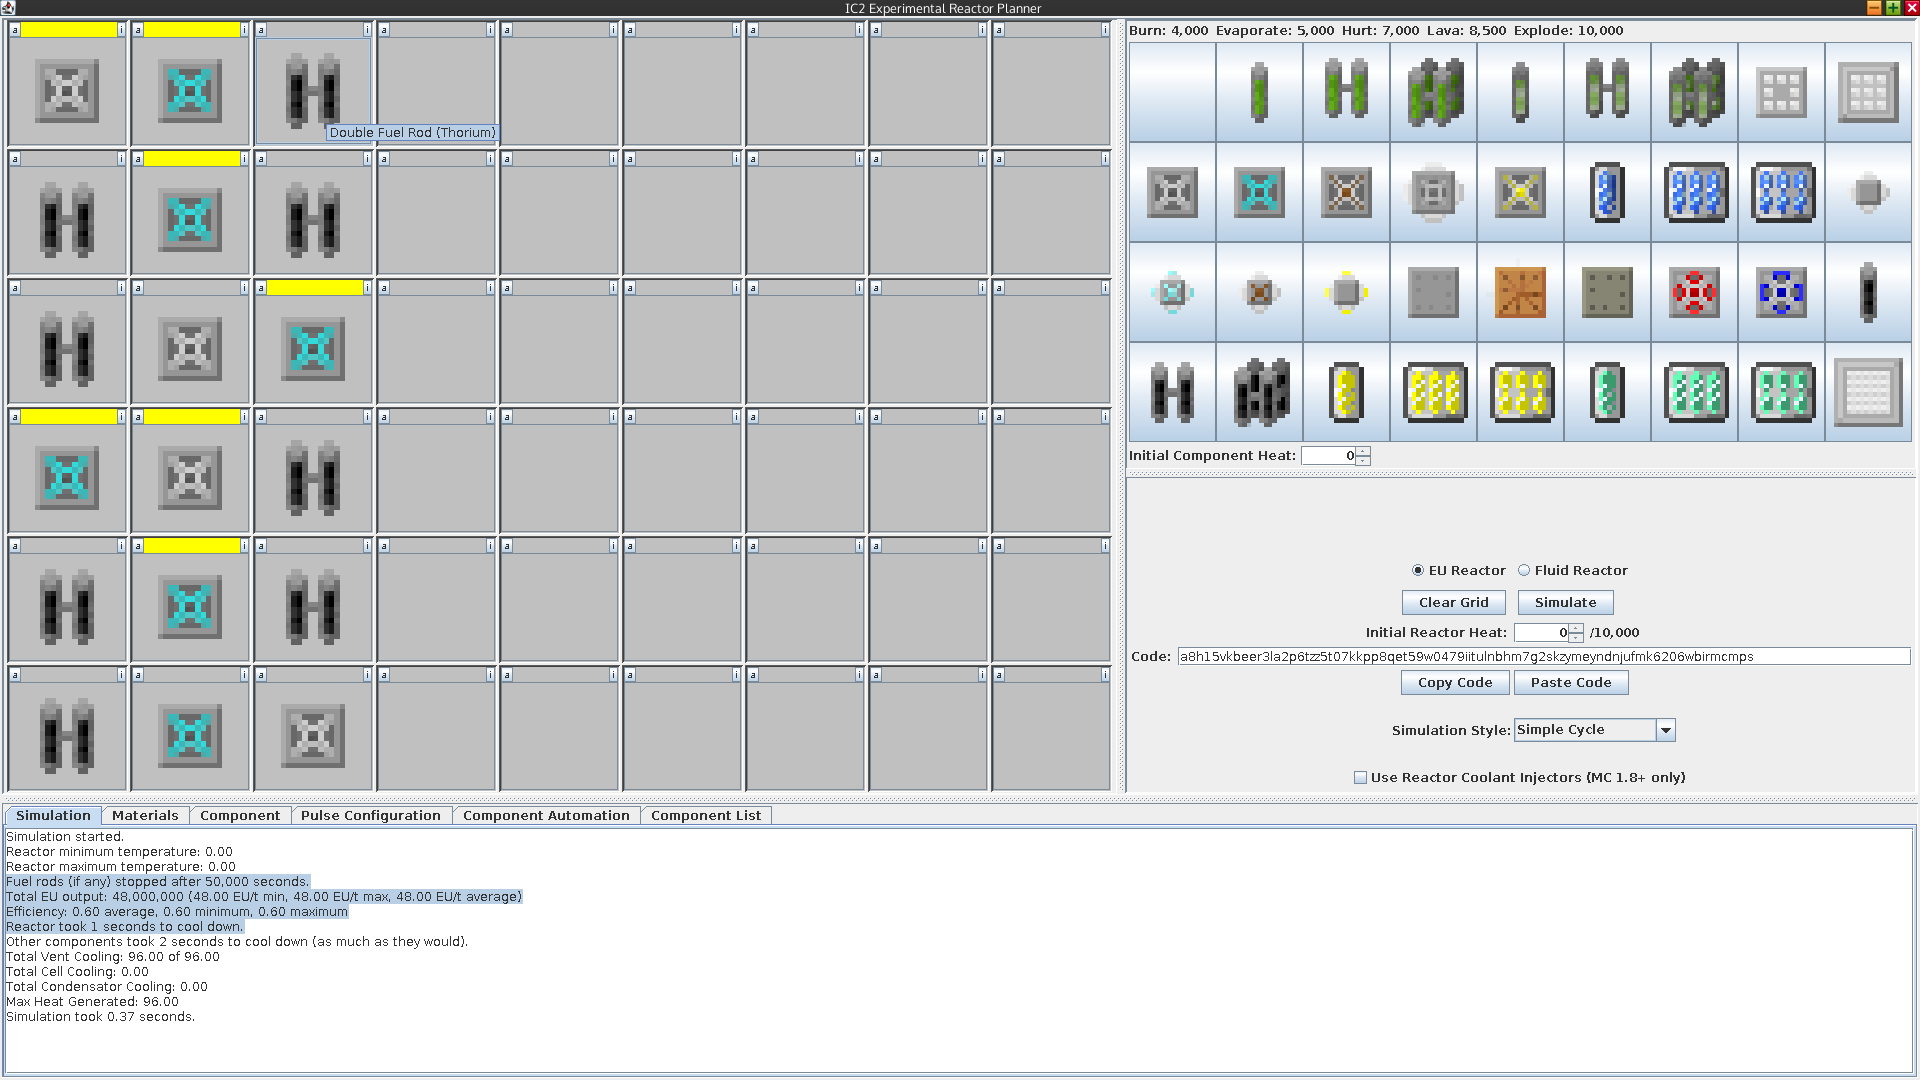Enable Use Reactor Coolant Injectors checkbox

(1360, 777)
